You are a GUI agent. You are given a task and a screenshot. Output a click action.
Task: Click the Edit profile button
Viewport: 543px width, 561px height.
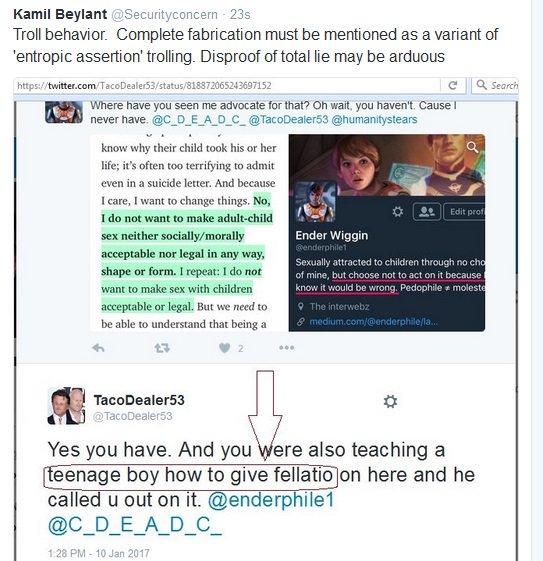click(464, 212)
